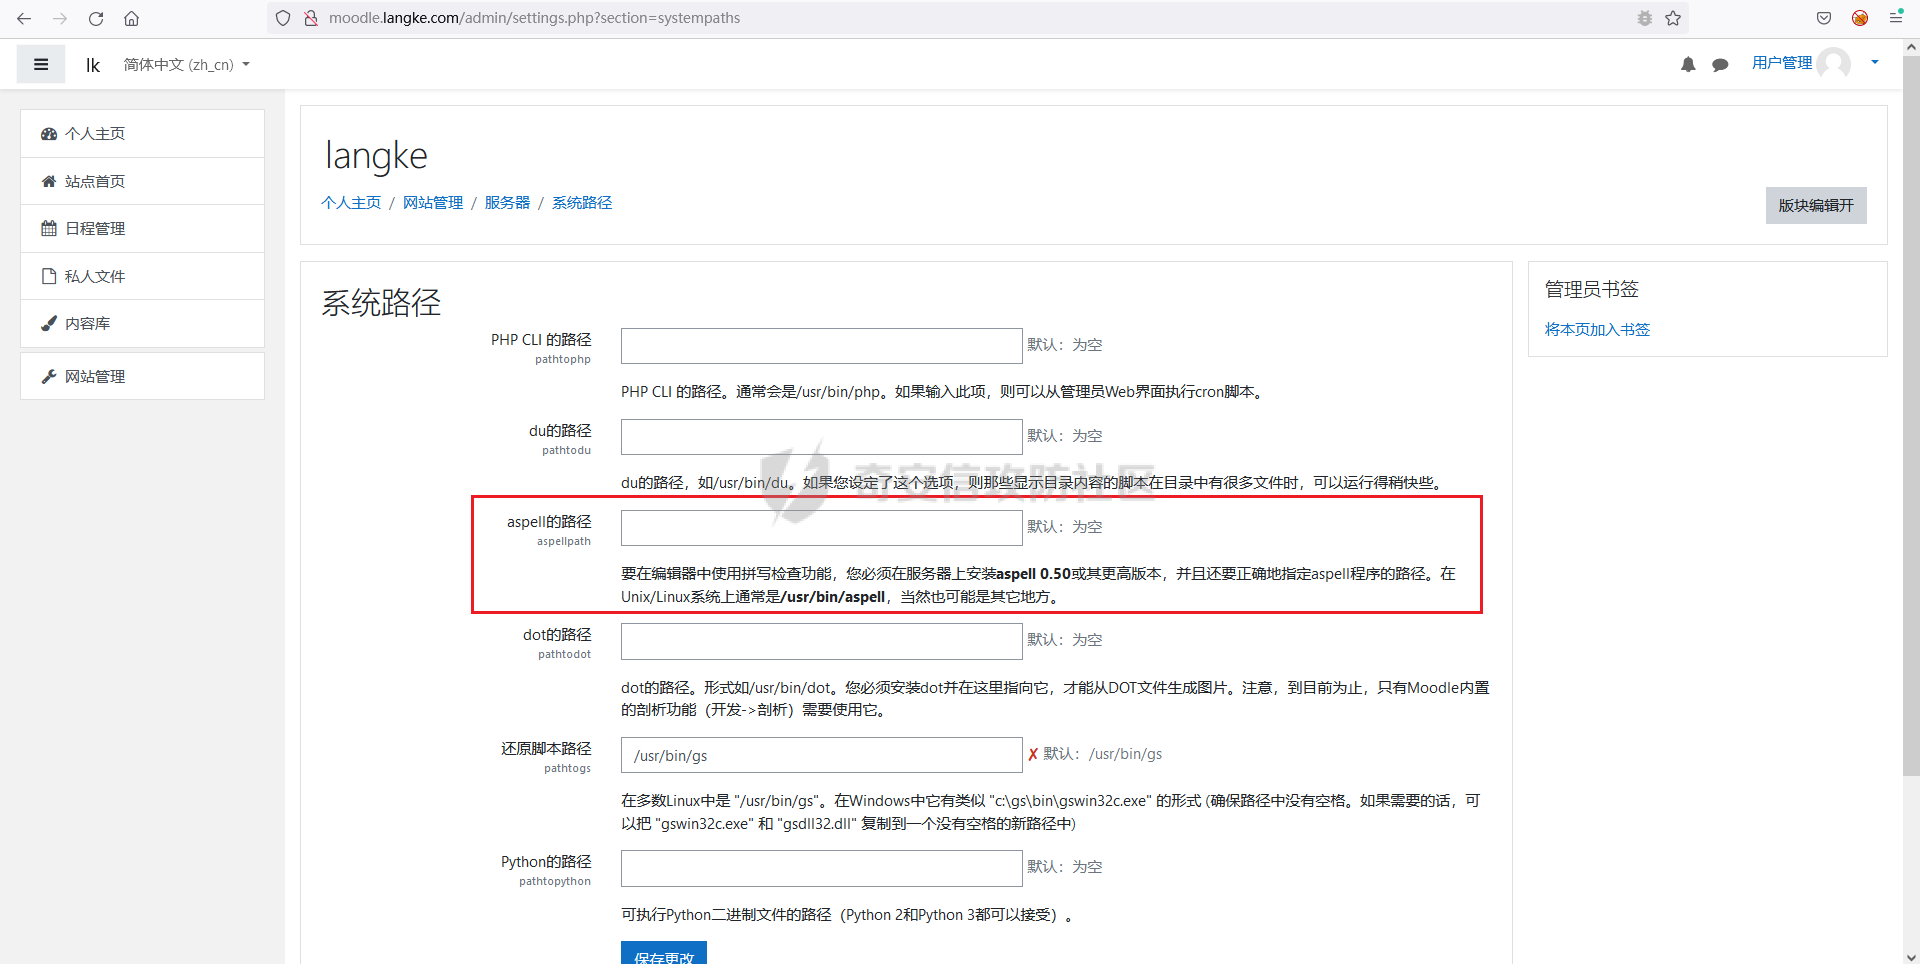
Task: Select 私人文件 in the sidebar
Action: pyautogui.click(x=95, y=276)
